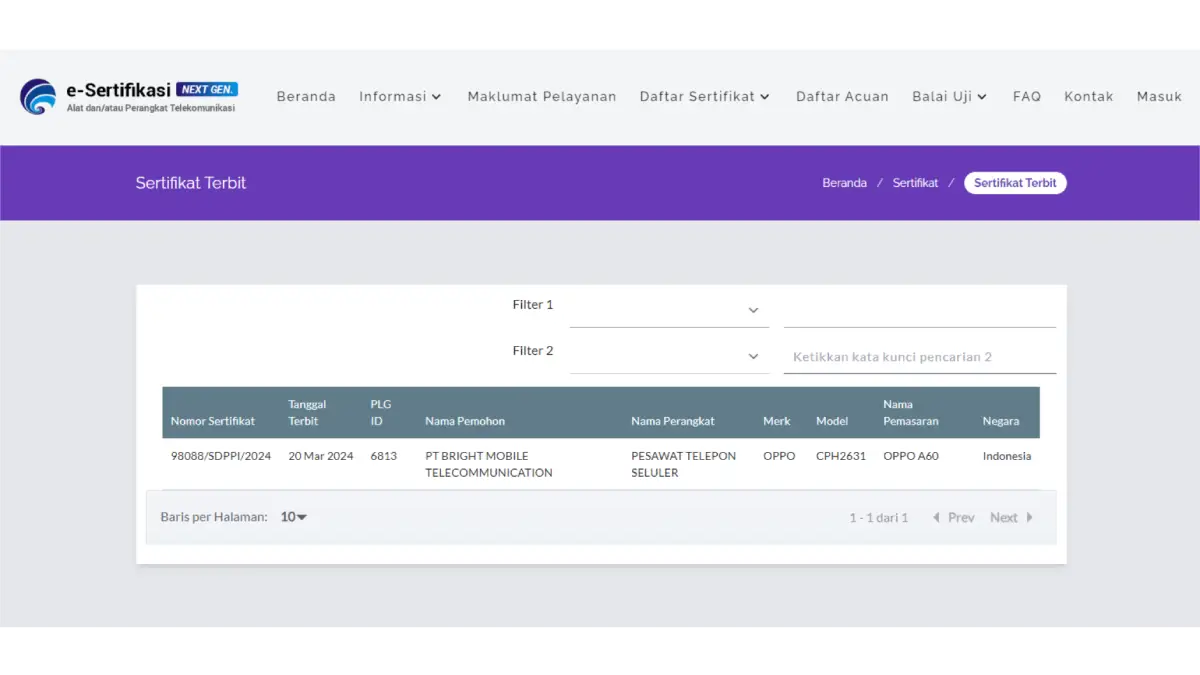Open the Kontak page
1200x675 pixels.
coord(1089,97)
